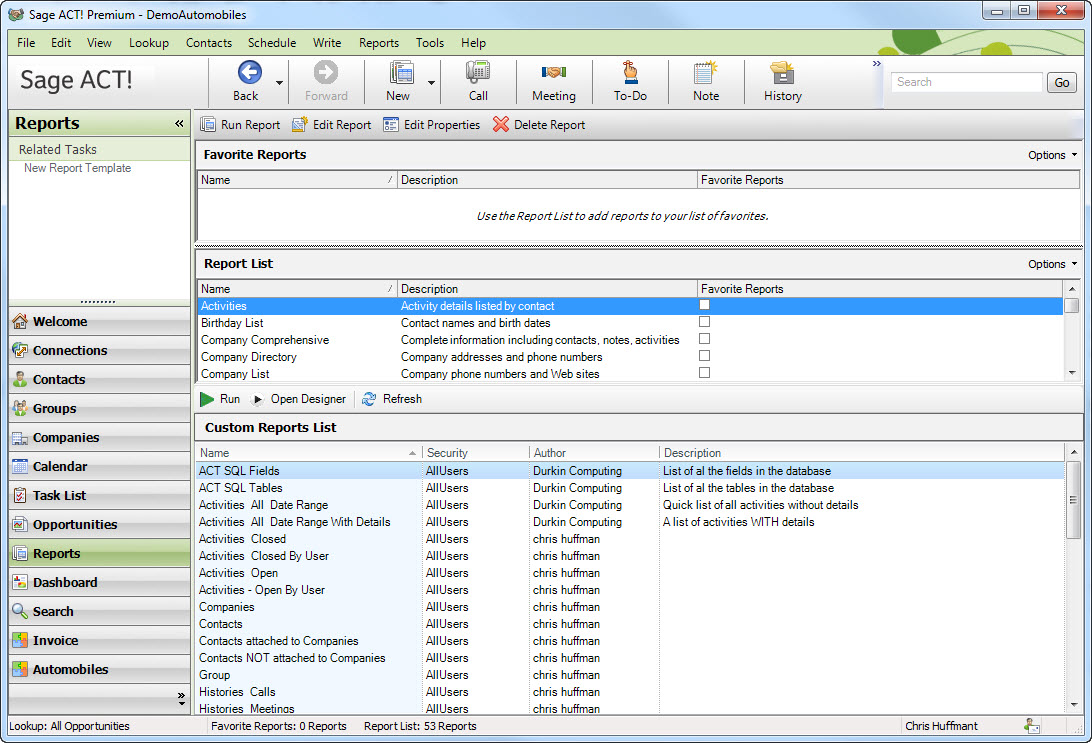The height and width of the screenshot is (743, 1092).
Task: Expand navigation bar configure chevron
Action: 181,698
